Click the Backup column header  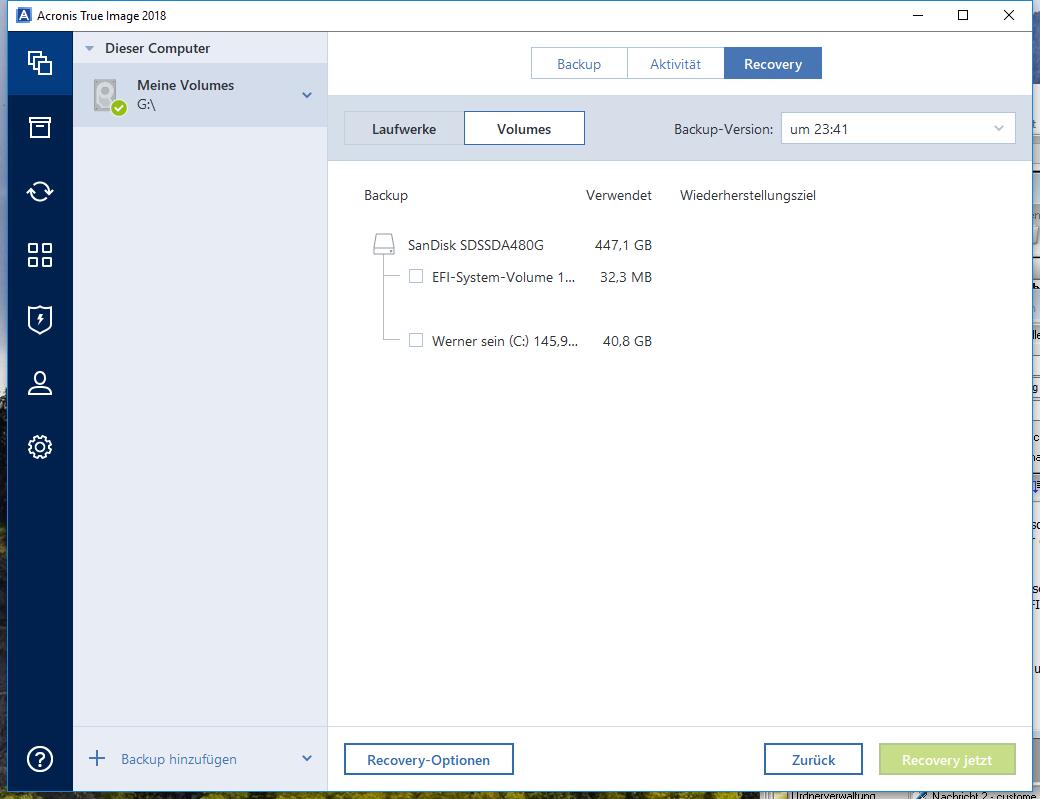(385, 195)
